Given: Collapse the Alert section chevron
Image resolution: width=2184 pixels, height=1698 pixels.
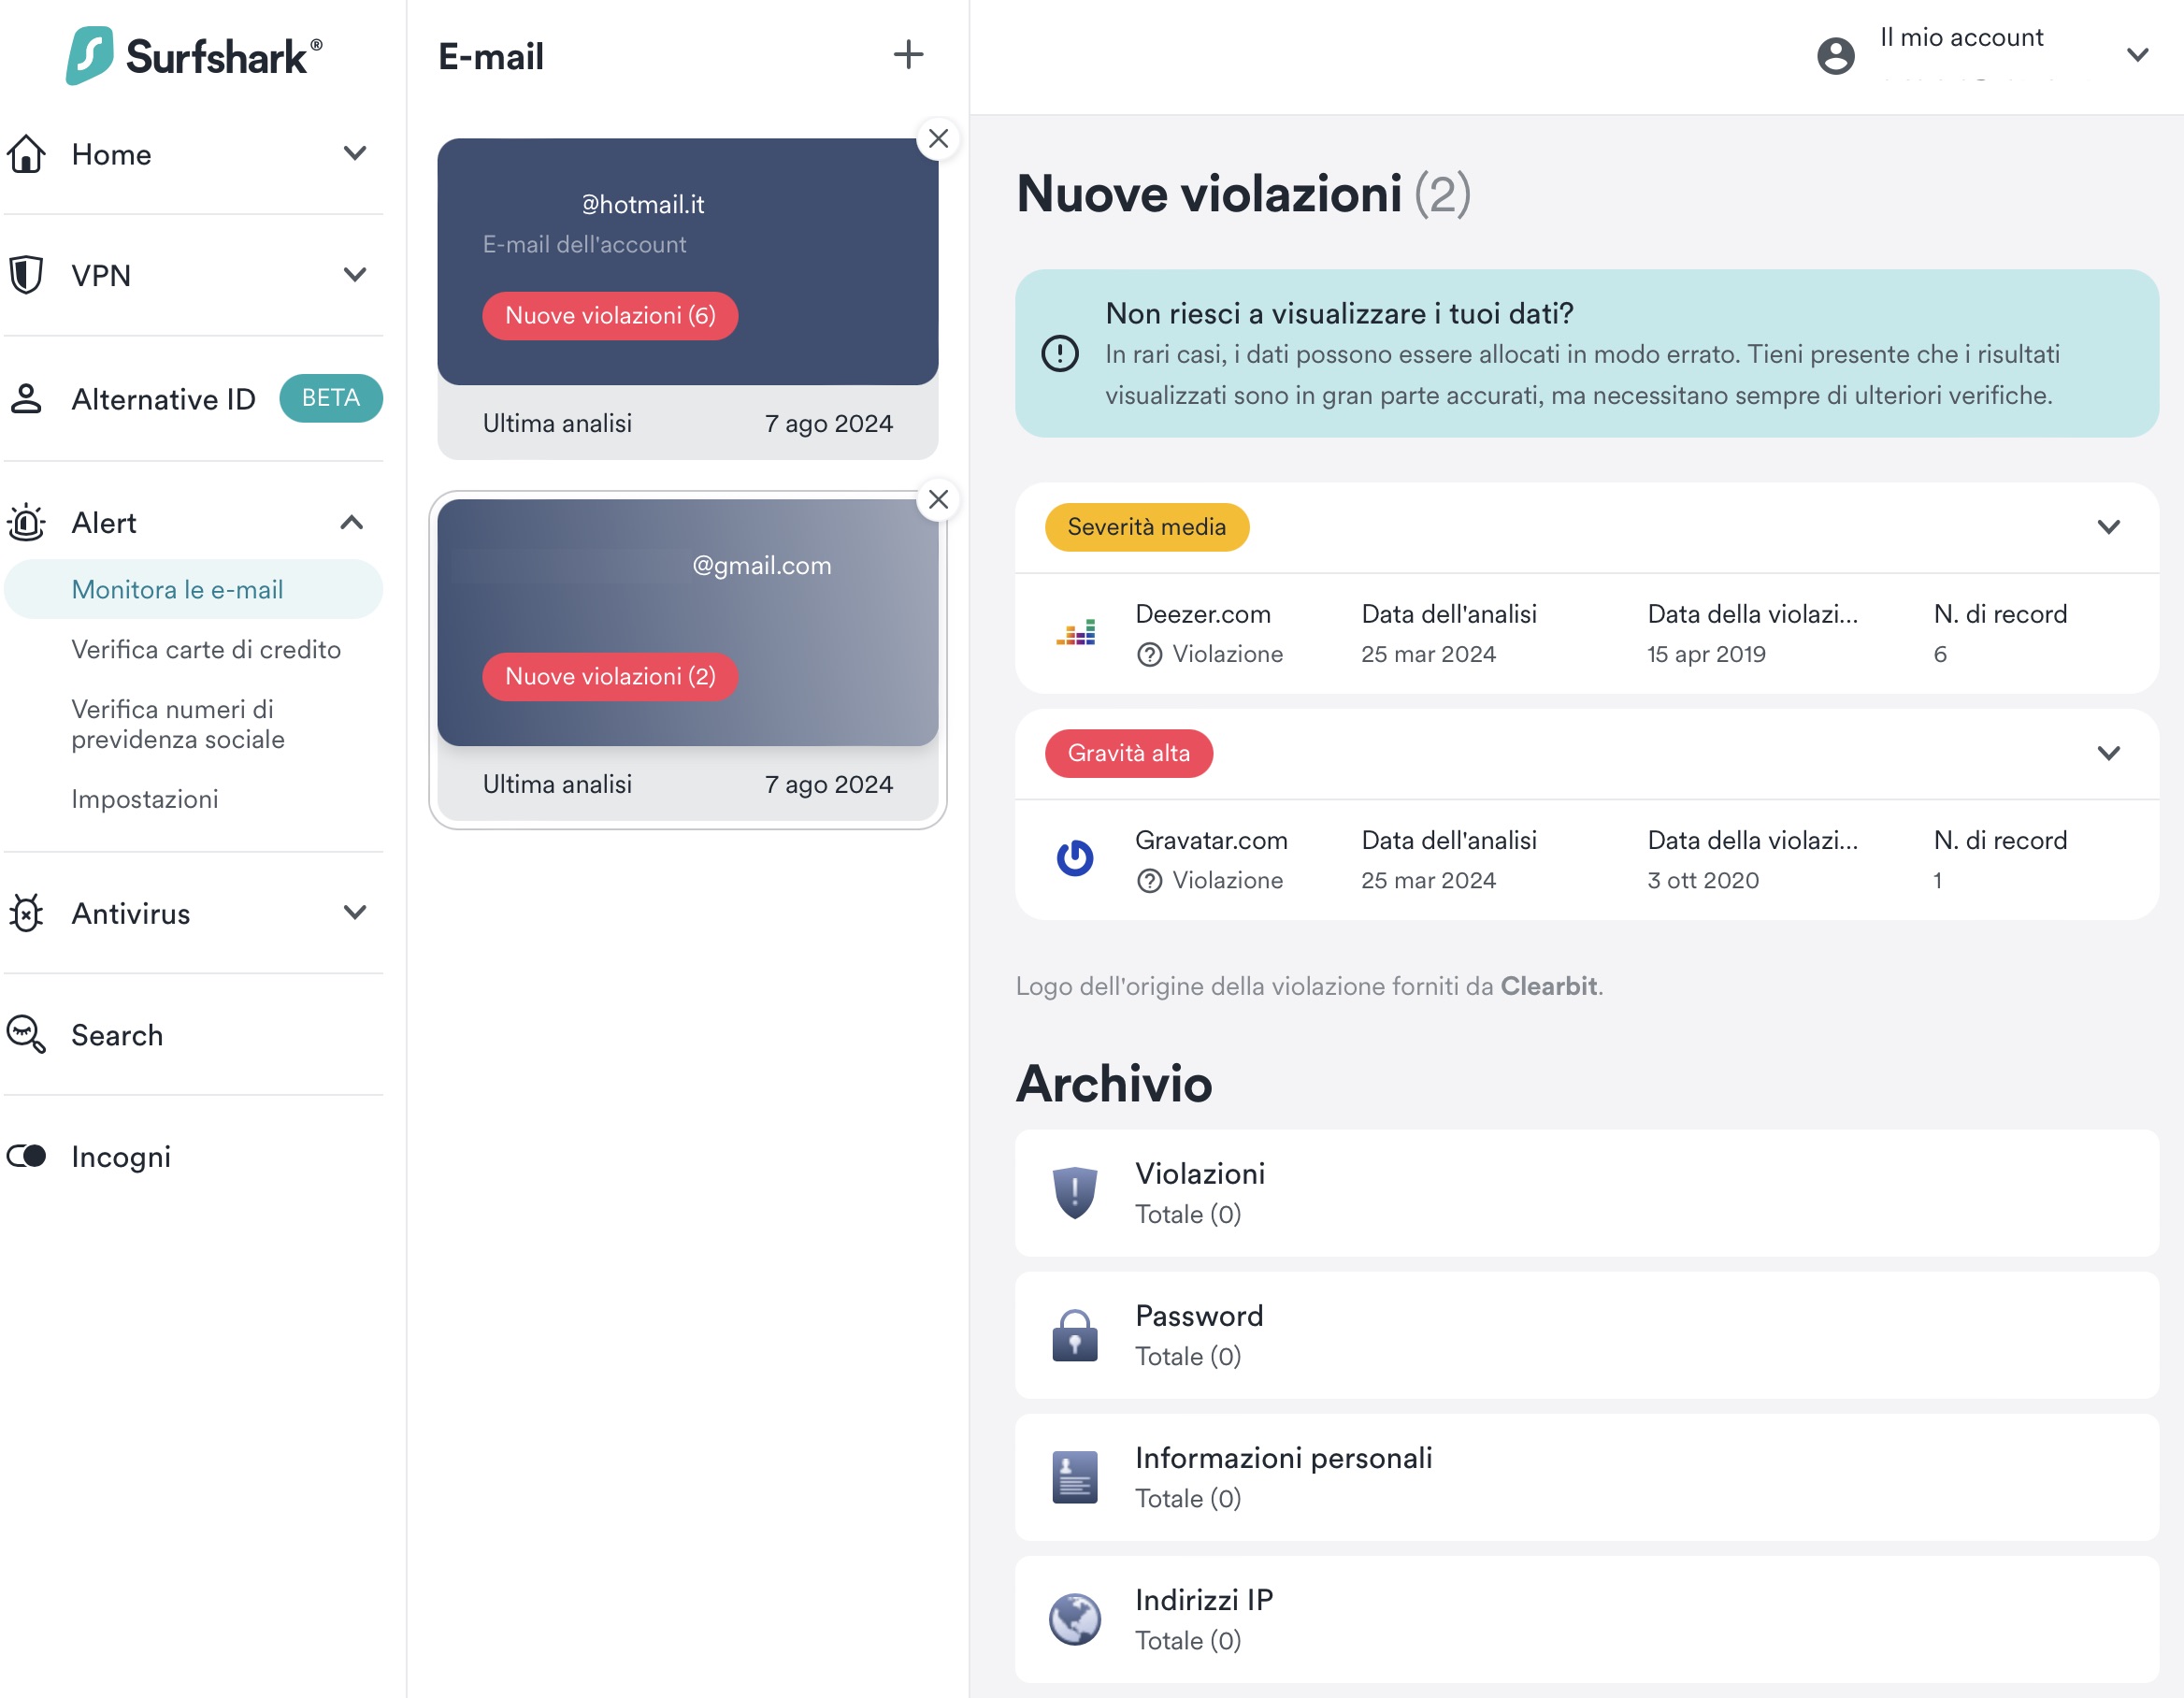Looking at the screenshot, I should coord(352,523).
